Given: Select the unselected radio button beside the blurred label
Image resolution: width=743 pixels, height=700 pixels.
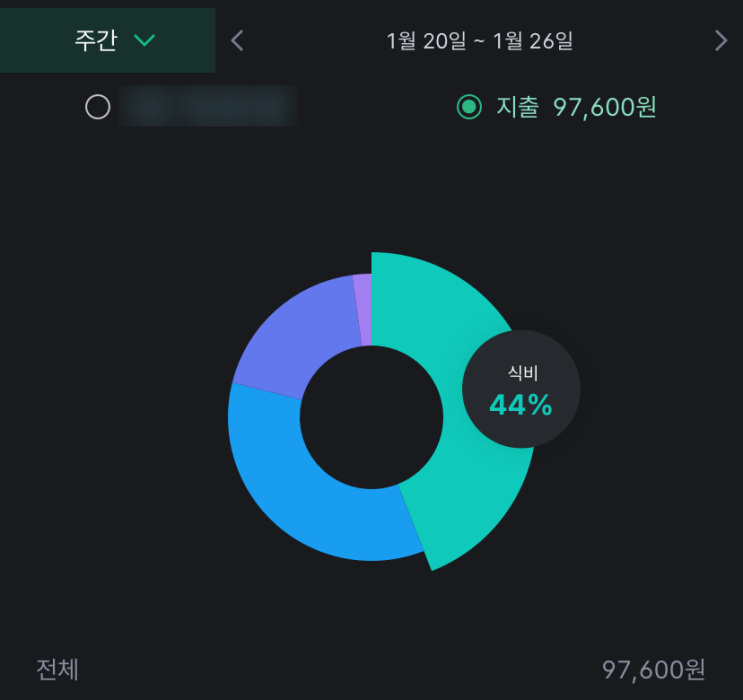Looking at the screenshot, I should coord(97,107).
